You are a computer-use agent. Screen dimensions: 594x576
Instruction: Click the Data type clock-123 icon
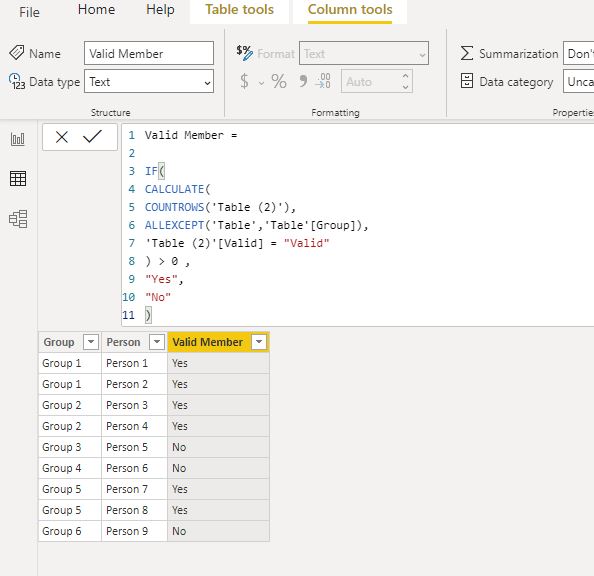(17, 81)
